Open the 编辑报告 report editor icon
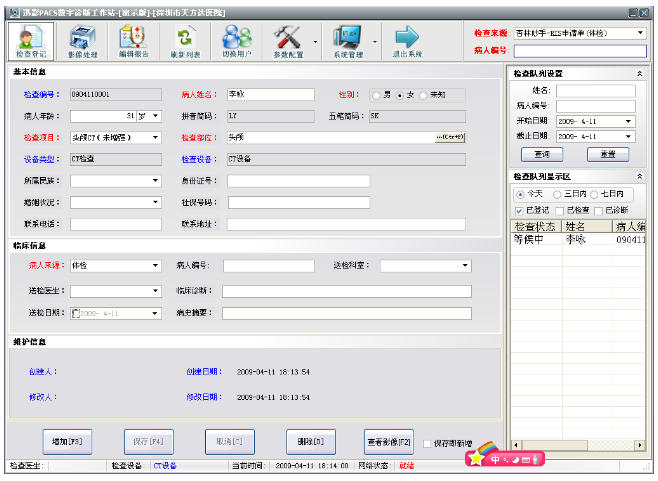Image resolution: width=658 pixels, height=481 pixels. 134,41
